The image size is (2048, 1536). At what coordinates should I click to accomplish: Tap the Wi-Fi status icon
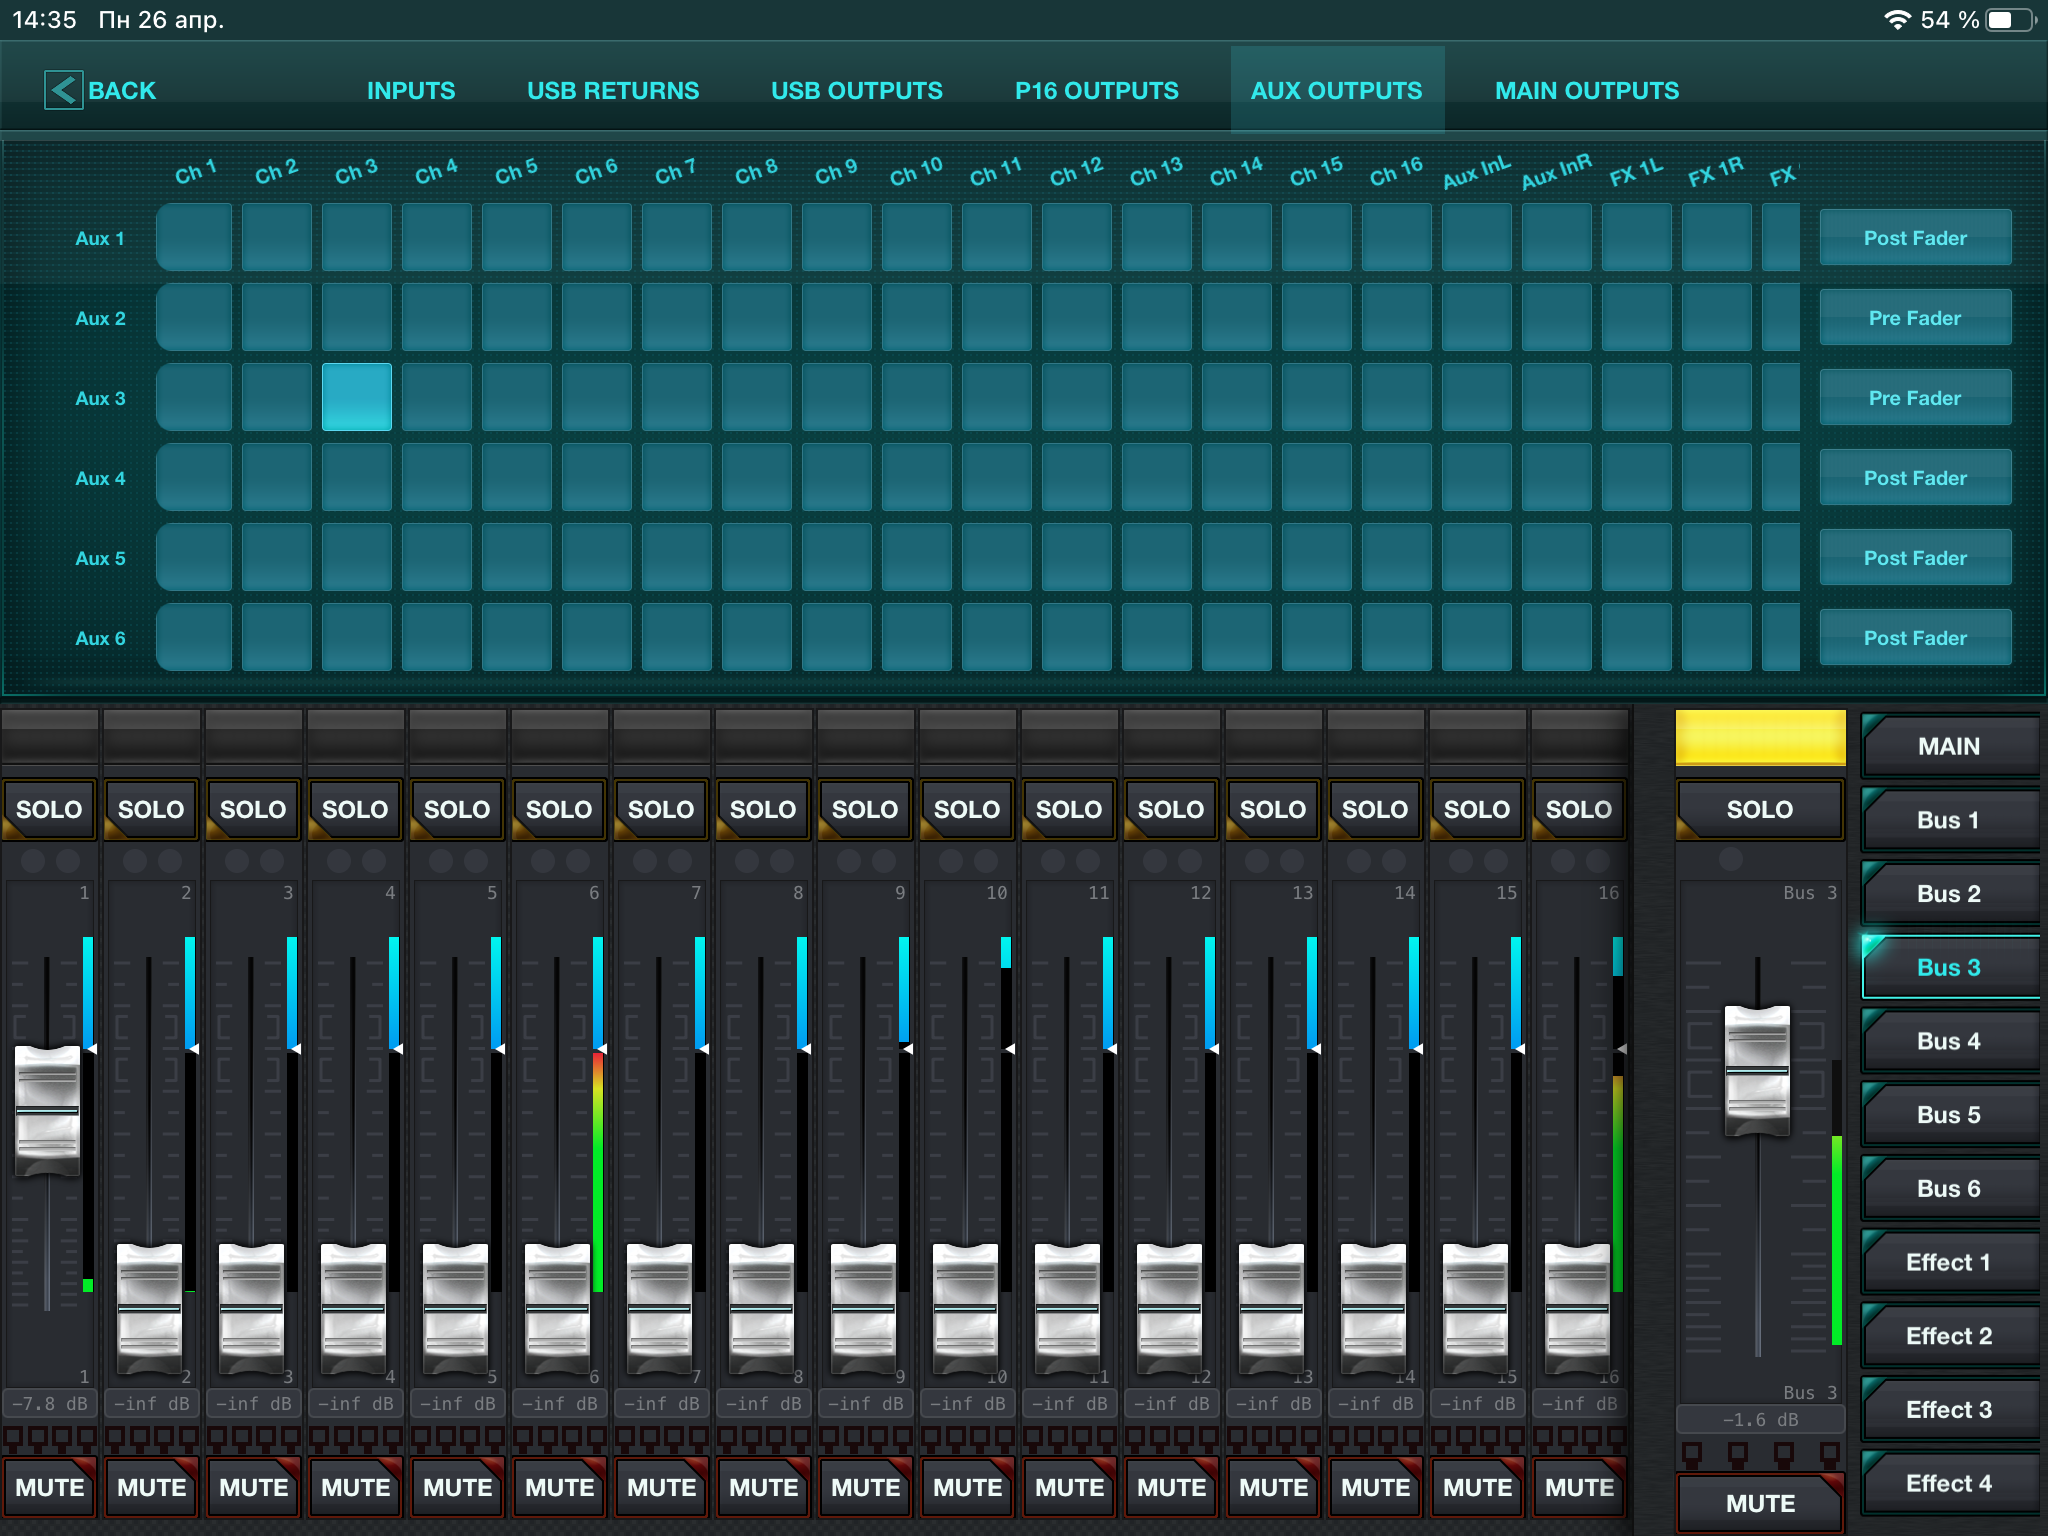[1896, 20]
